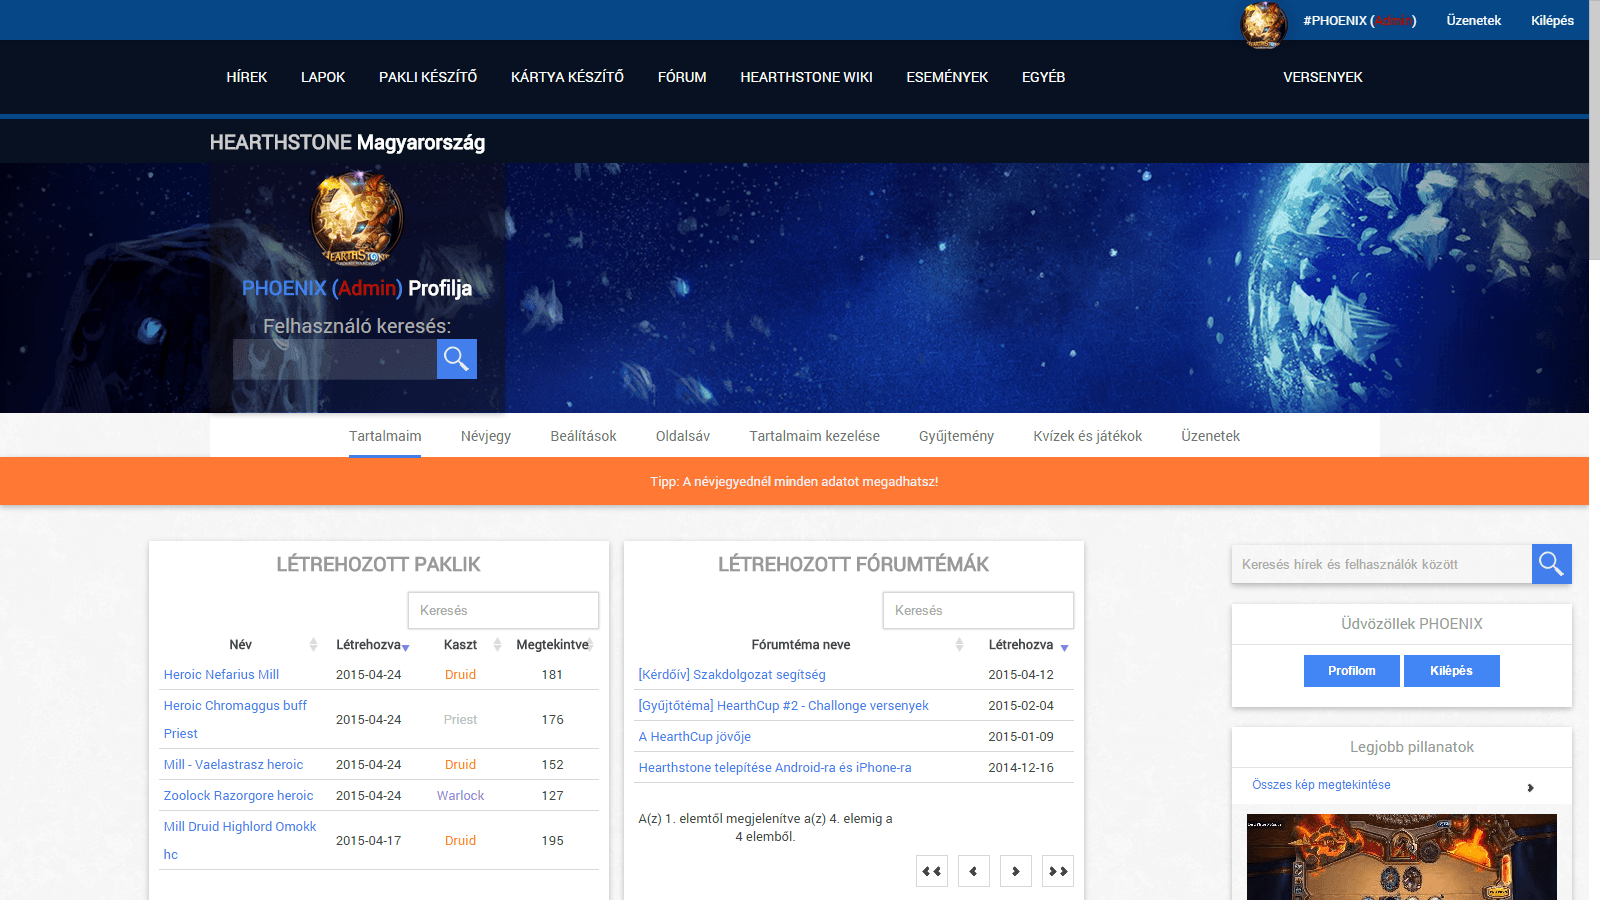Click the Warlock class in Zoolock row
This screenshot has width=1600, height=900.
click(x=460, y=796)
